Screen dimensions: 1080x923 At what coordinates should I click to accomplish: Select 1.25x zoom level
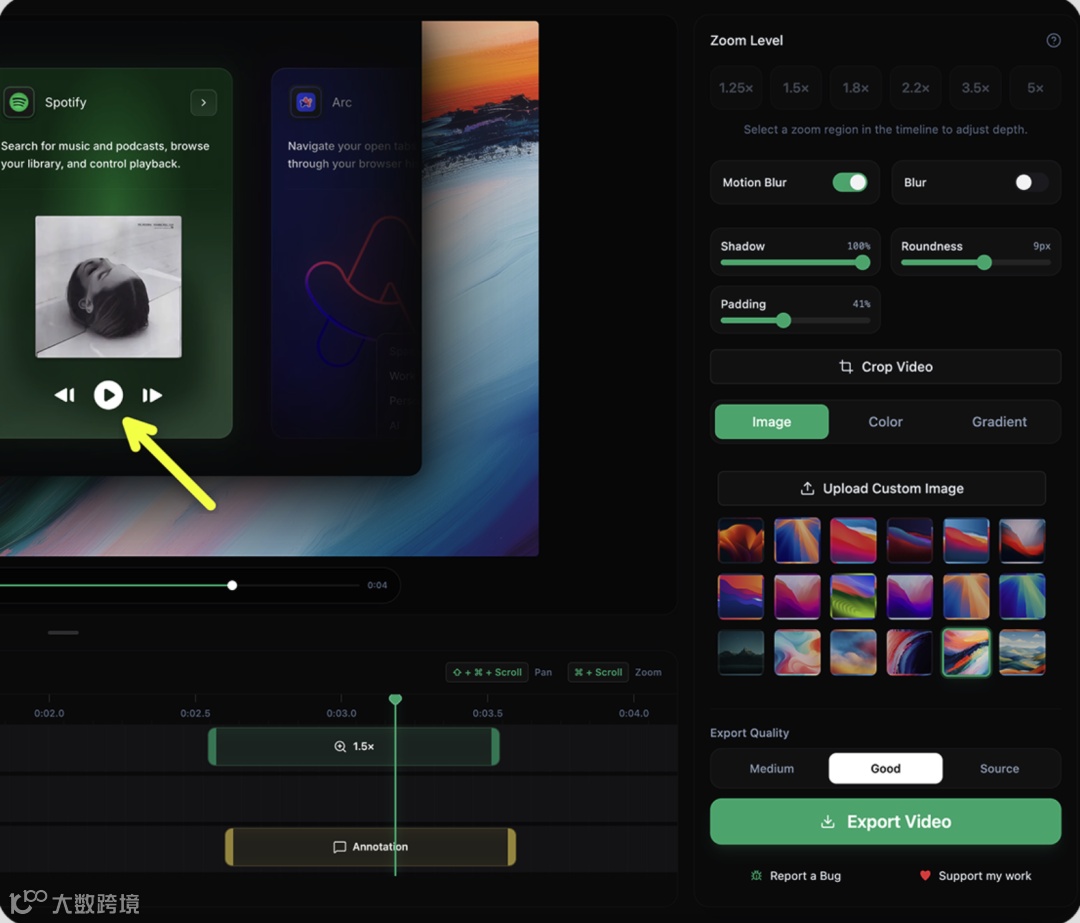(x=736, y=88)
